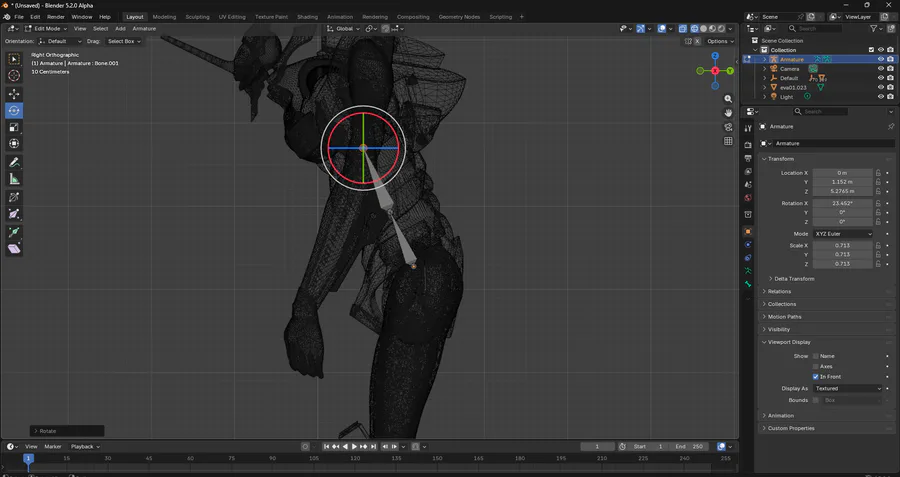Choose the Bone Roll tool
900x477 pixels.
tap(14, 197)
